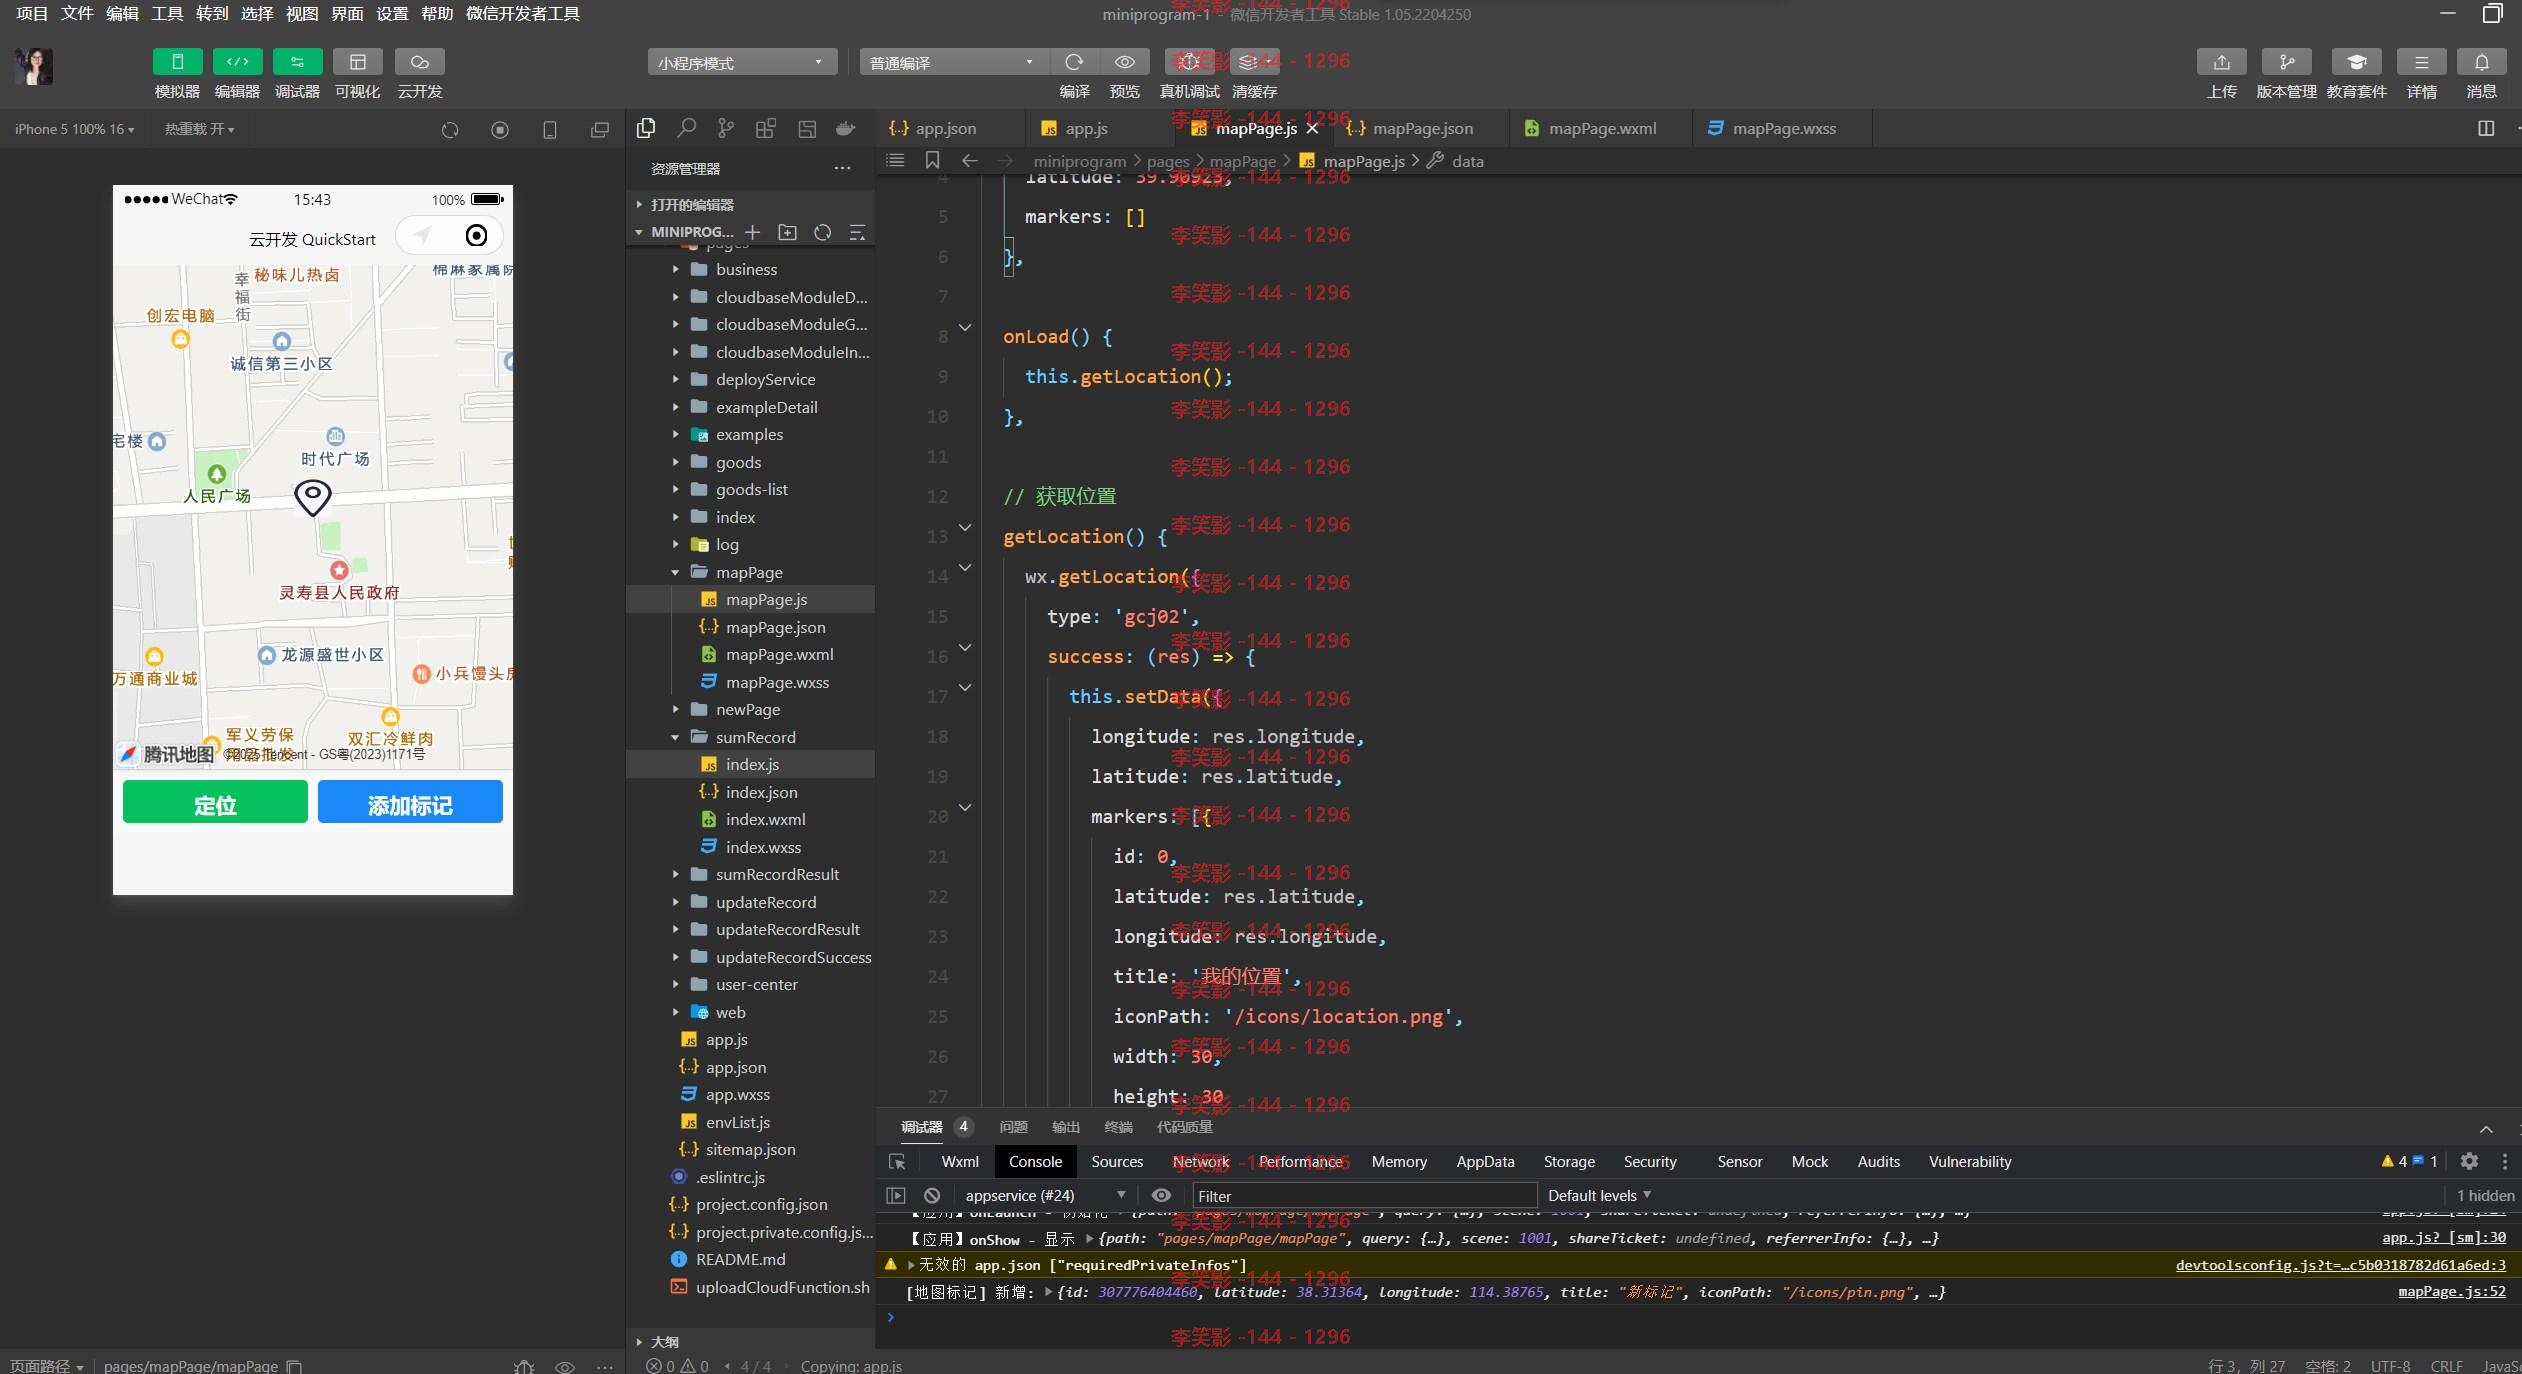Image resolution: width=2522 pixels, height=1374 pixels.
Task: Refresh the simulator
Action: pos(450,130)
